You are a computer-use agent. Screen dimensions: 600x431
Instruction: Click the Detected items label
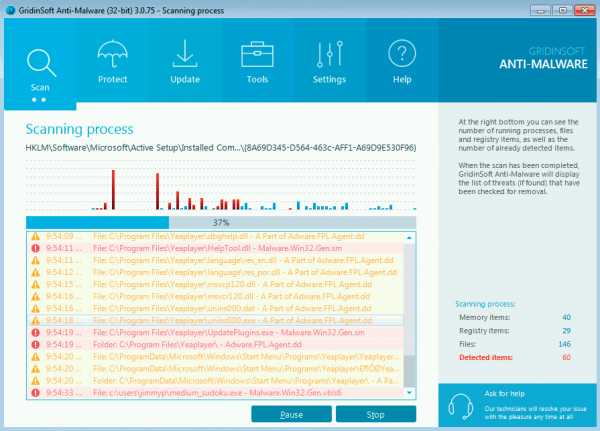[x=486, y=357]
